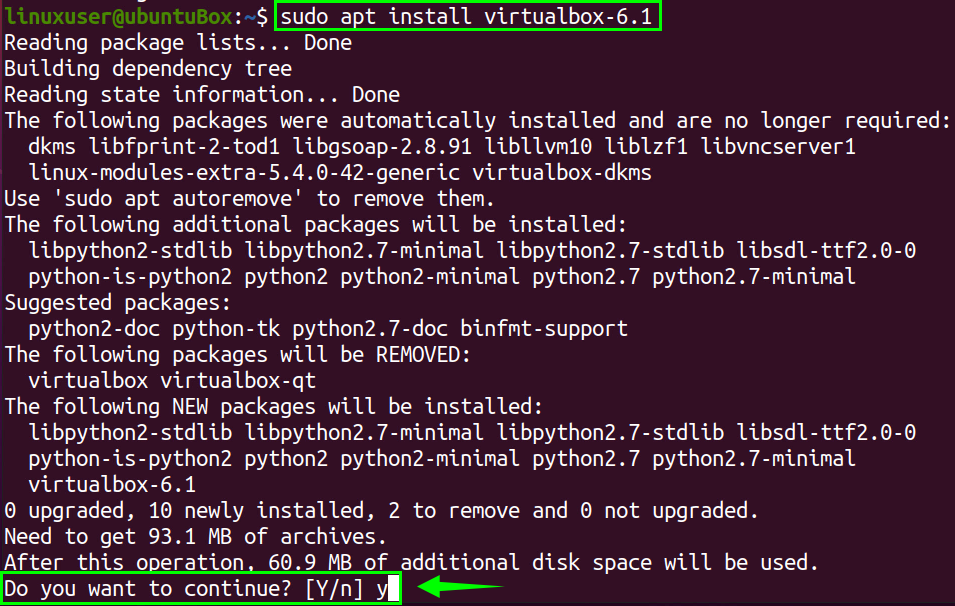Click 'virtualbox-6.1' in the NEW packages list
The width and height of the screenshot is (955, 606).
tap(112, 485)
